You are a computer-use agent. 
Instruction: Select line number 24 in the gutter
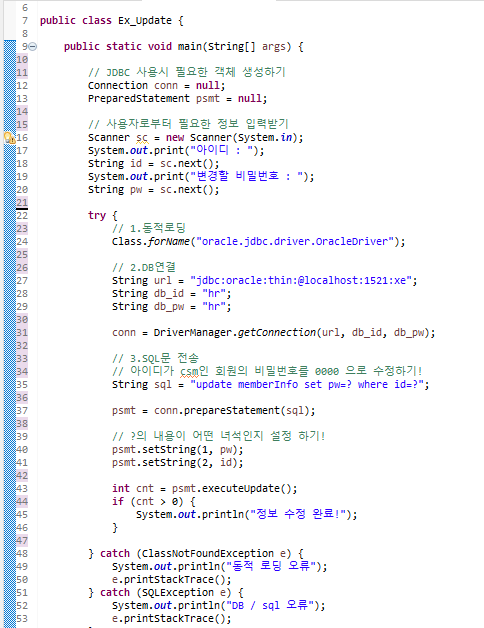22,242
